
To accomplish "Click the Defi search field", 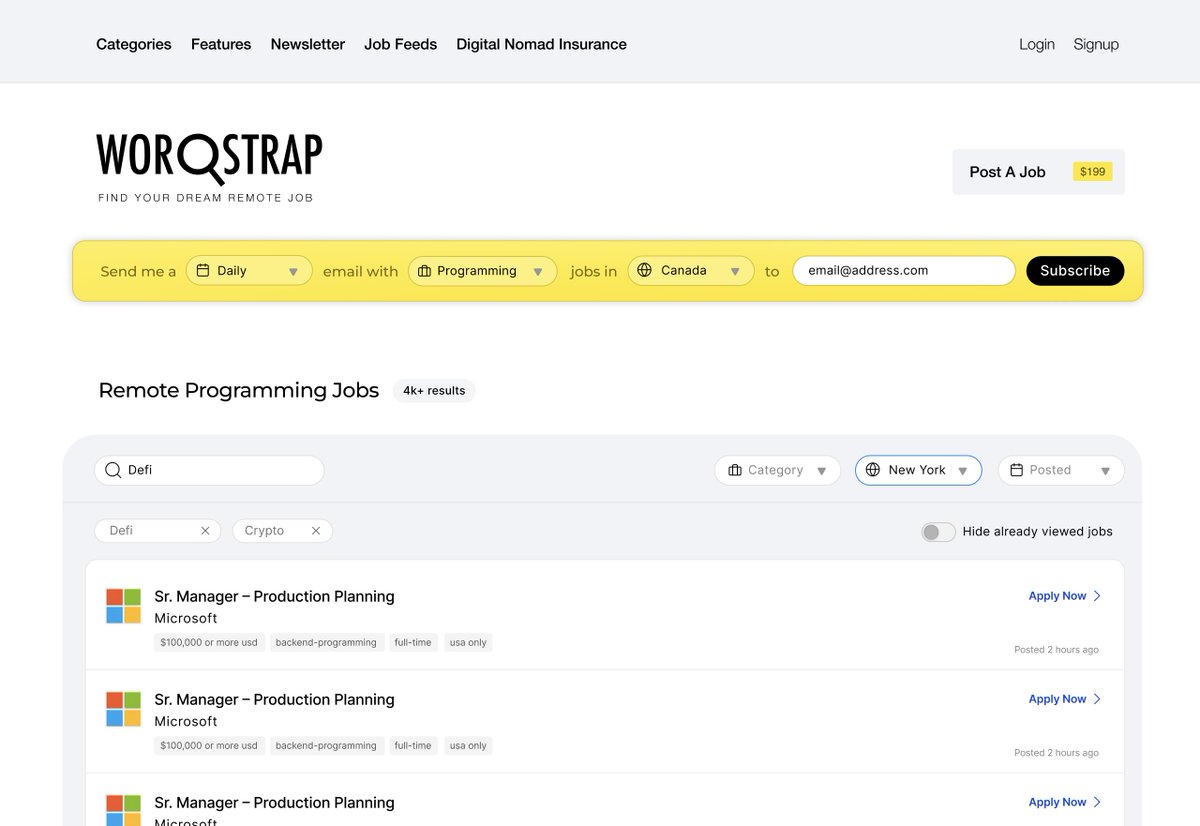I will 209,470.
